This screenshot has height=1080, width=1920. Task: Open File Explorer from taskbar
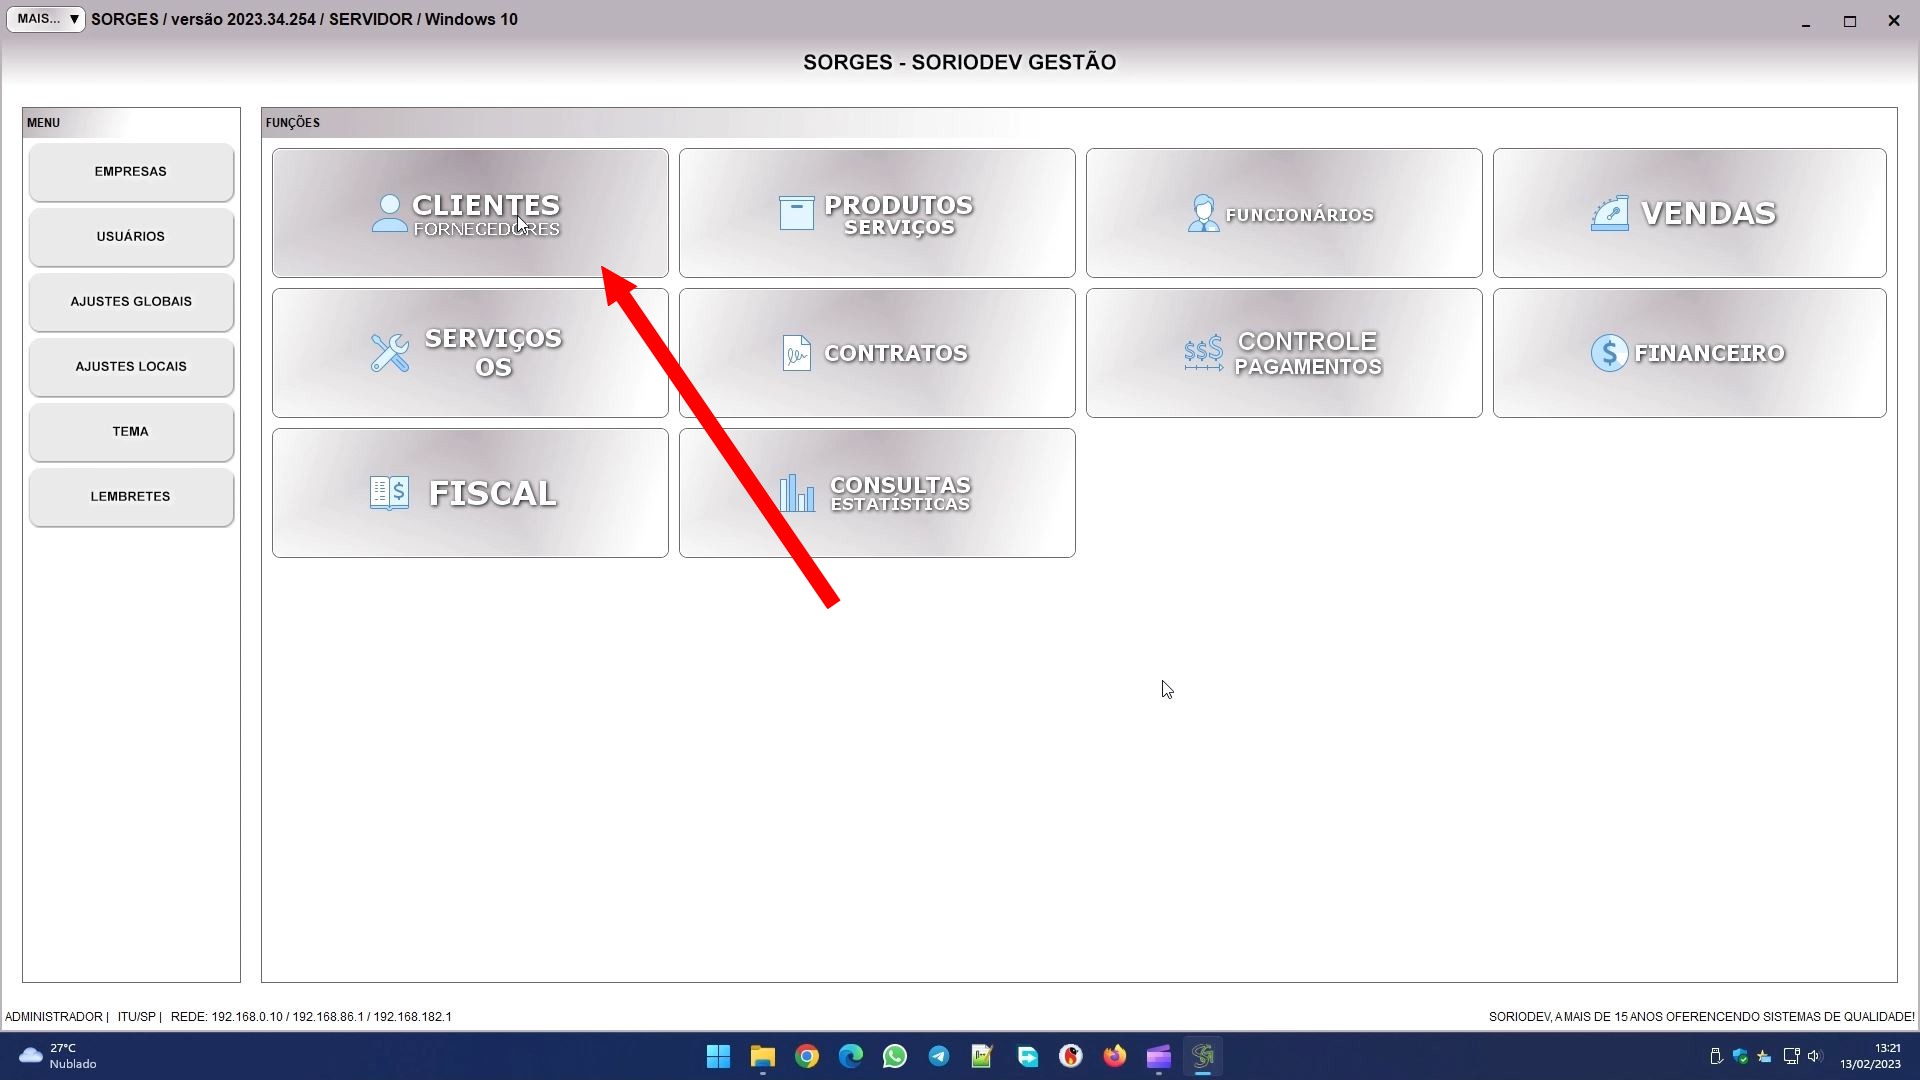tap(762, 1056)
